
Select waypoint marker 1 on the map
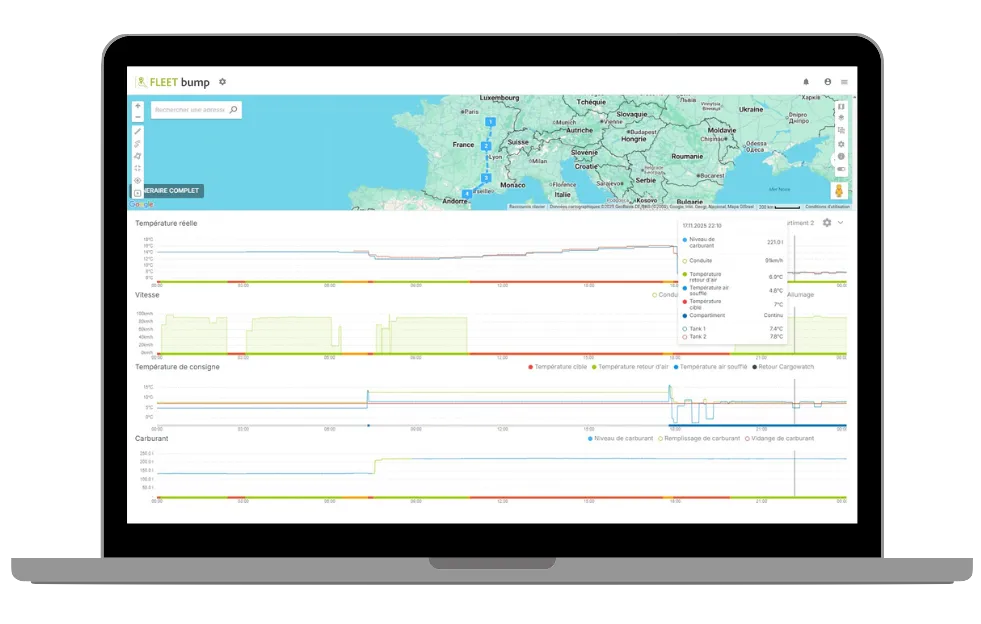click(x=490, y=122)
